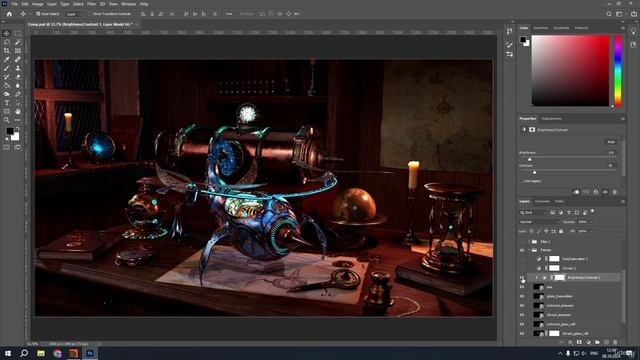This screenshot has width=640, height=360.
Task: Click the Home icon in options bar
Action: pos(9,14)
